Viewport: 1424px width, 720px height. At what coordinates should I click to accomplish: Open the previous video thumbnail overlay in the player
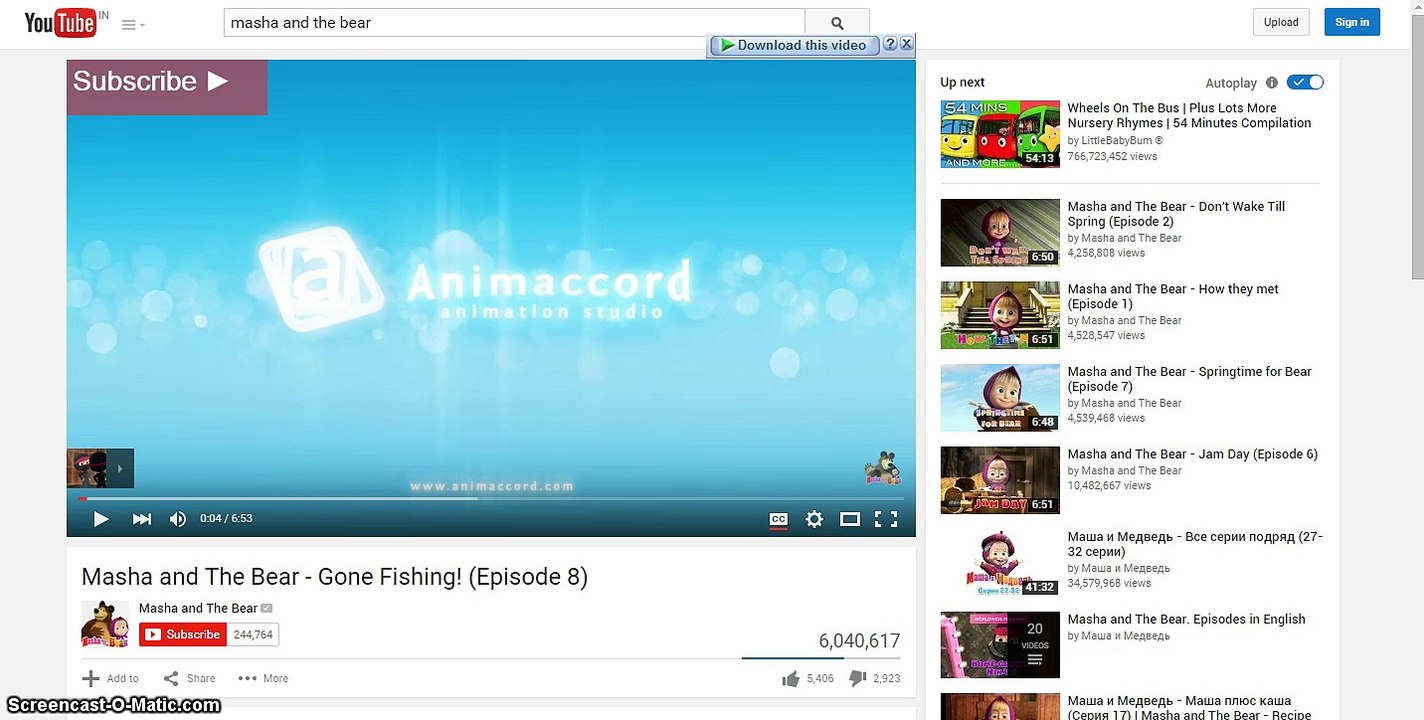pyautogui.click(x=100, y=468)
